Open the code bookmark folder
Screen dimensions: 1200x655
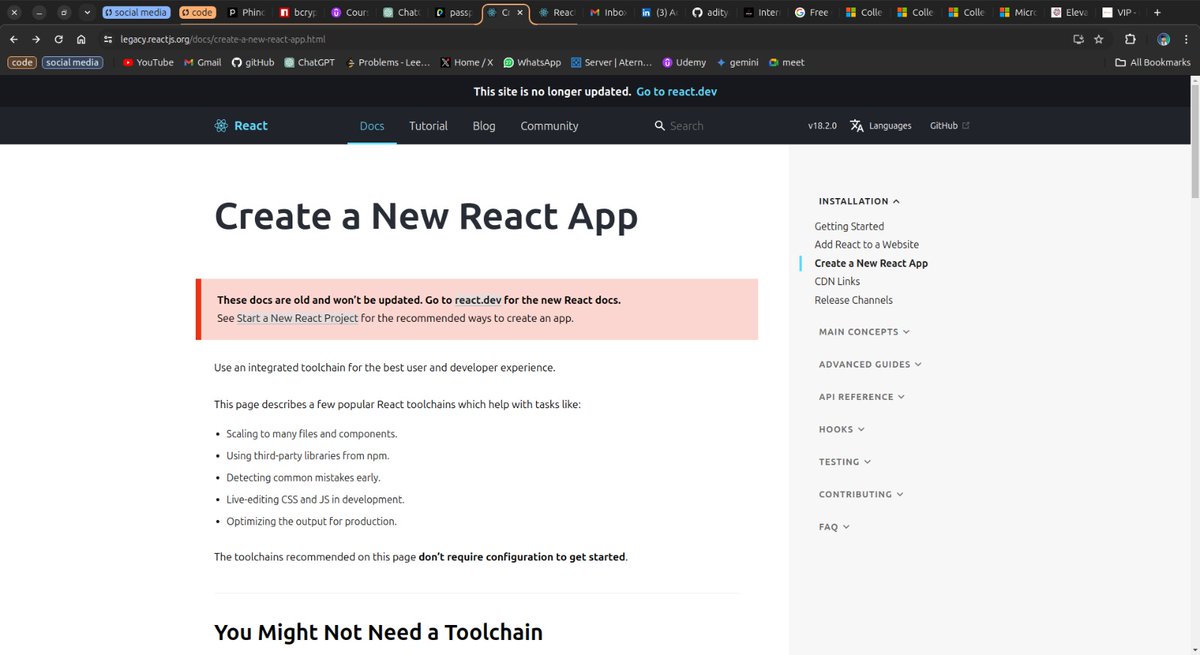point(22,62)
